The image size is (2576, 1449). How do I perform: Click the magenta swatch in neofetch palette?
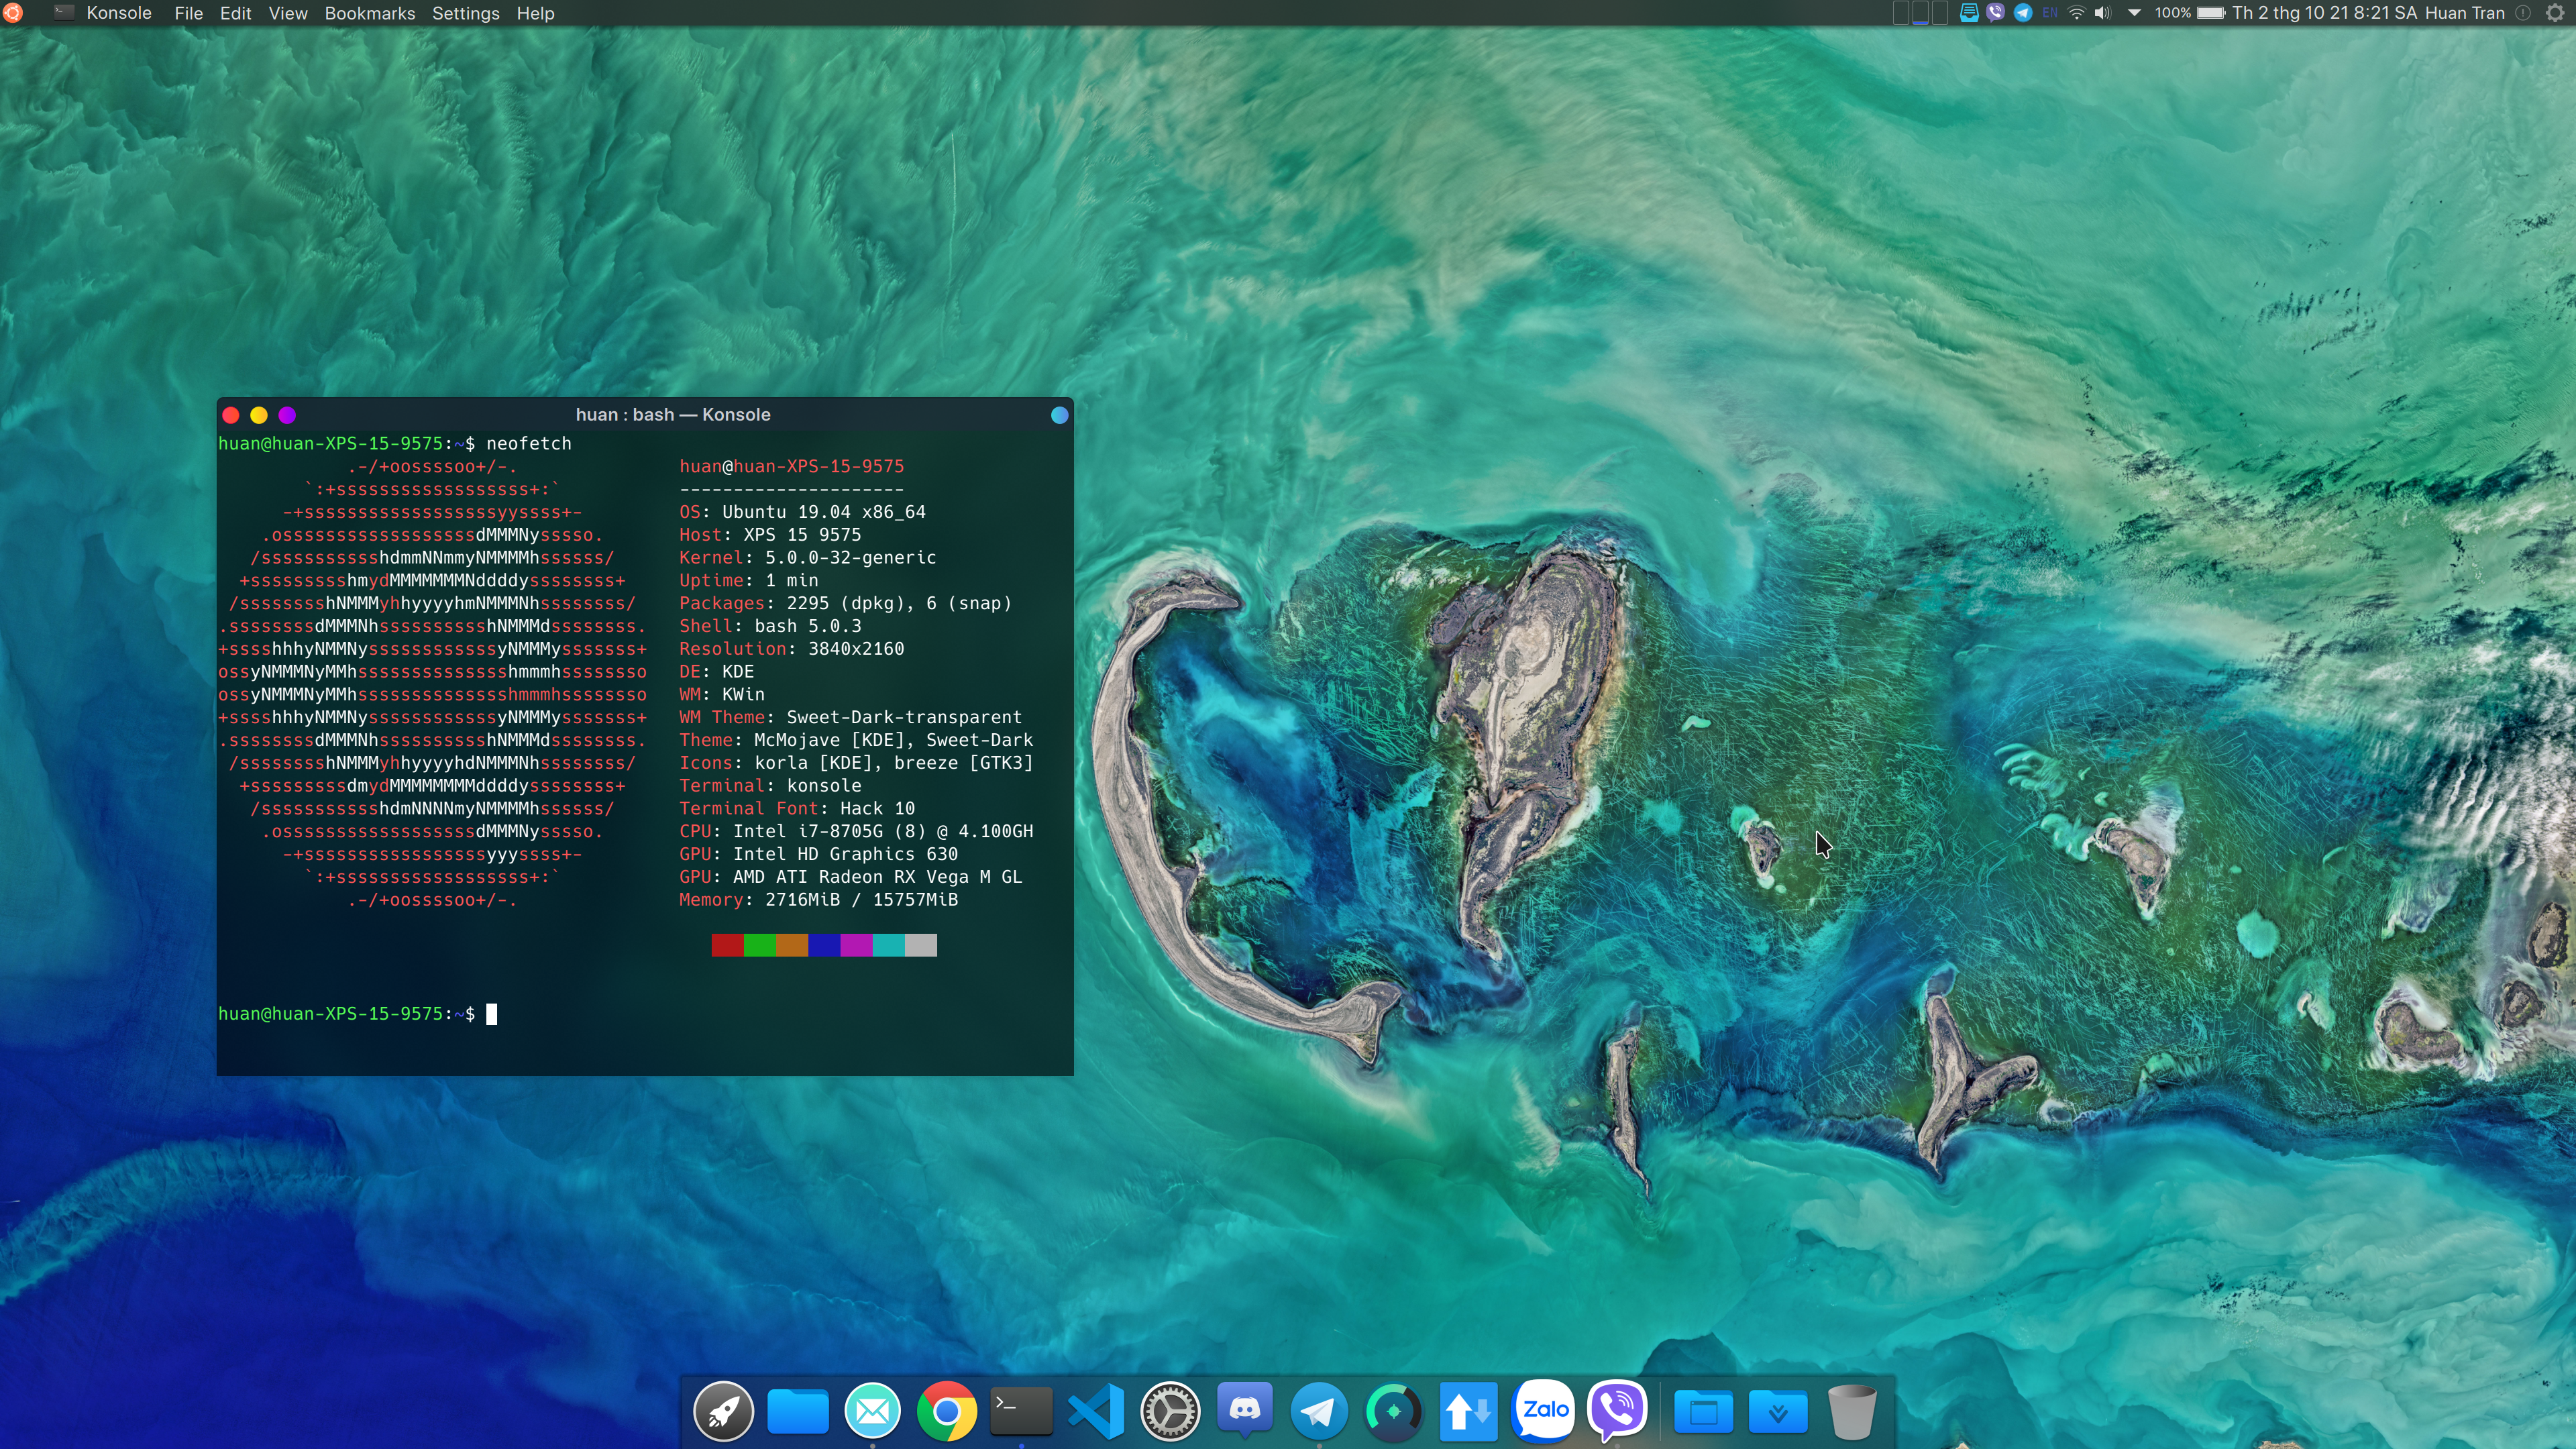point(856,945)
